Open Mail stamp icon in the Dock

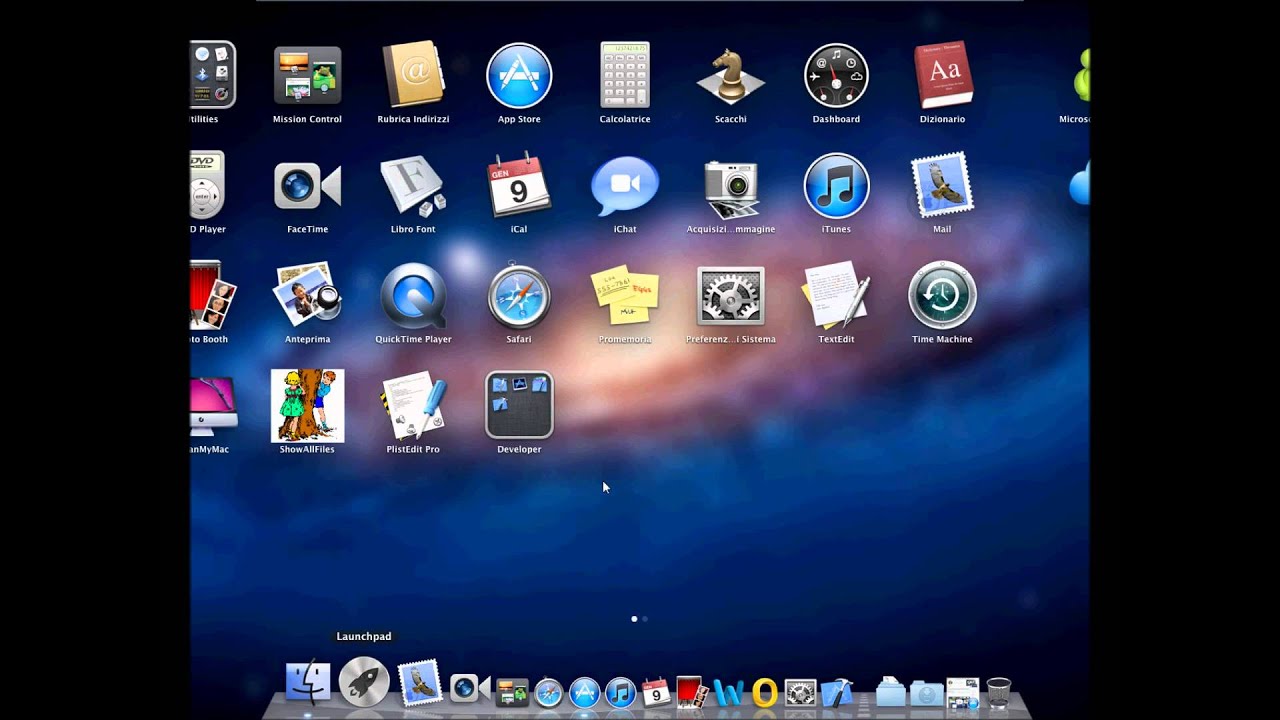click(420, 683)
